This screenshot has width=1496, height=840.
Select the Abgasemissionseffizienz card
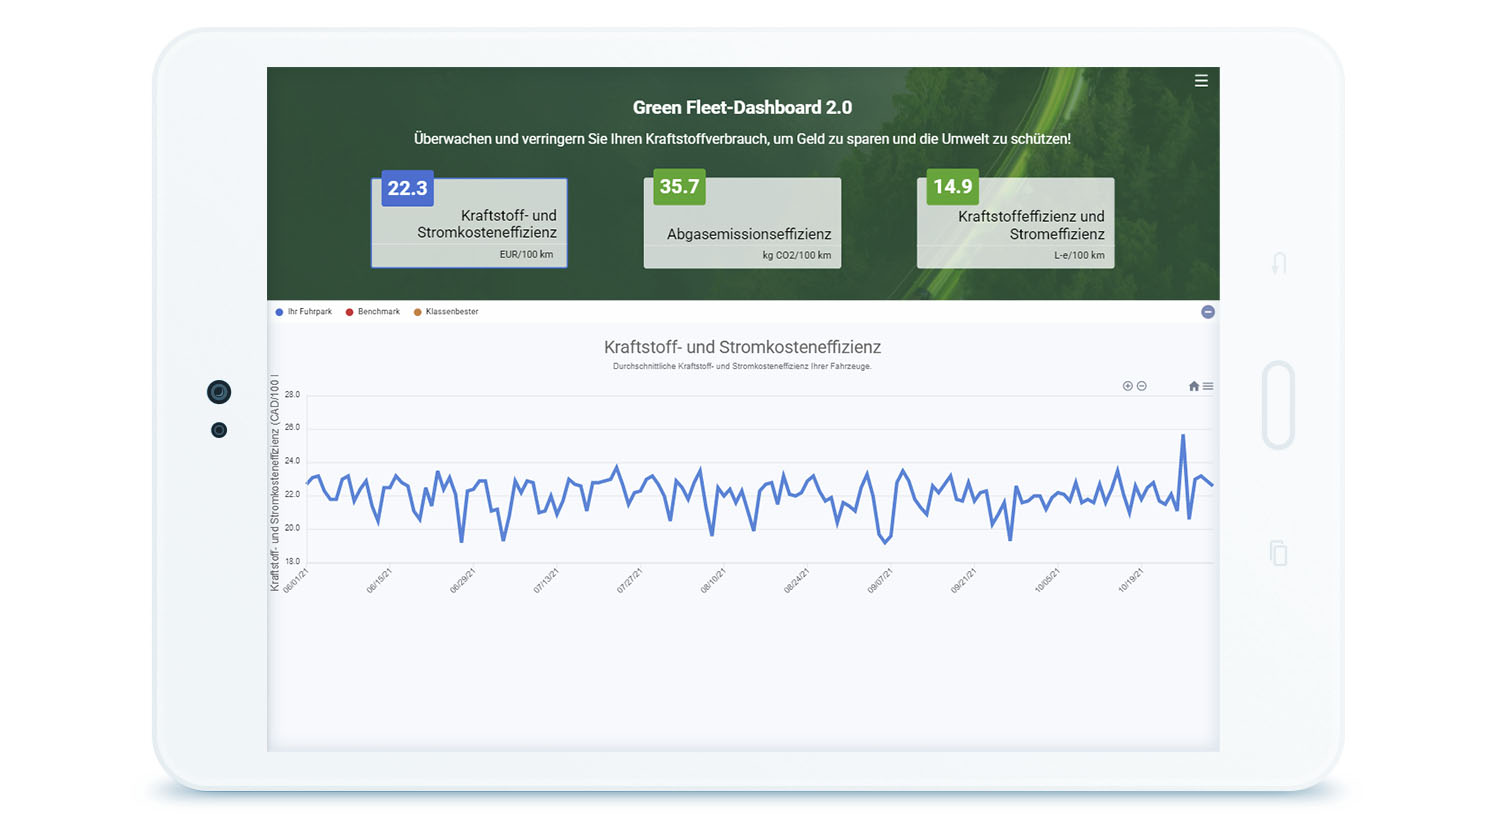tap(742, 223)
